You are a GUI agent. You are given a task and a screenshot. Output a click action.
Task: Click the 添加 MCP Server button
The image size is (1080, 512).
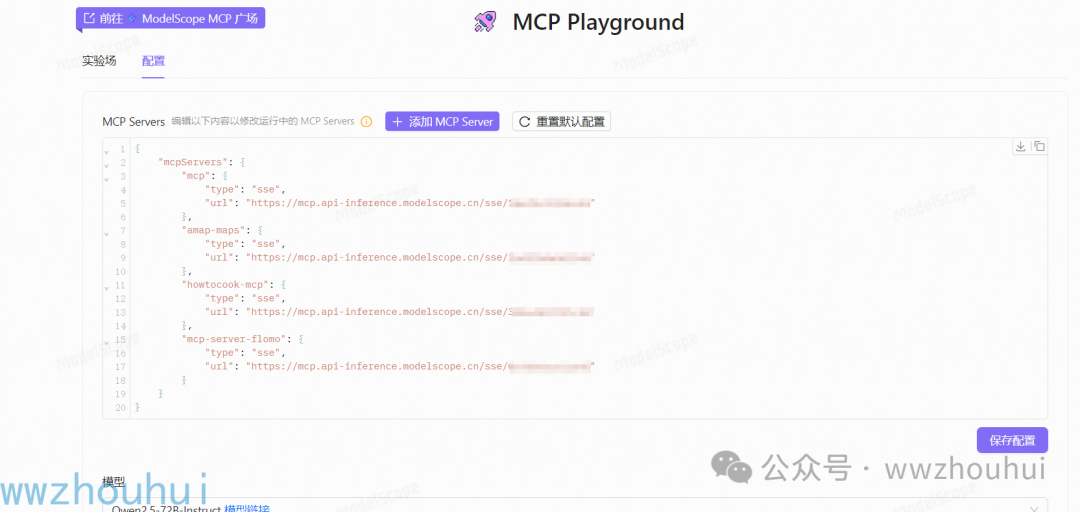(442, 121)
